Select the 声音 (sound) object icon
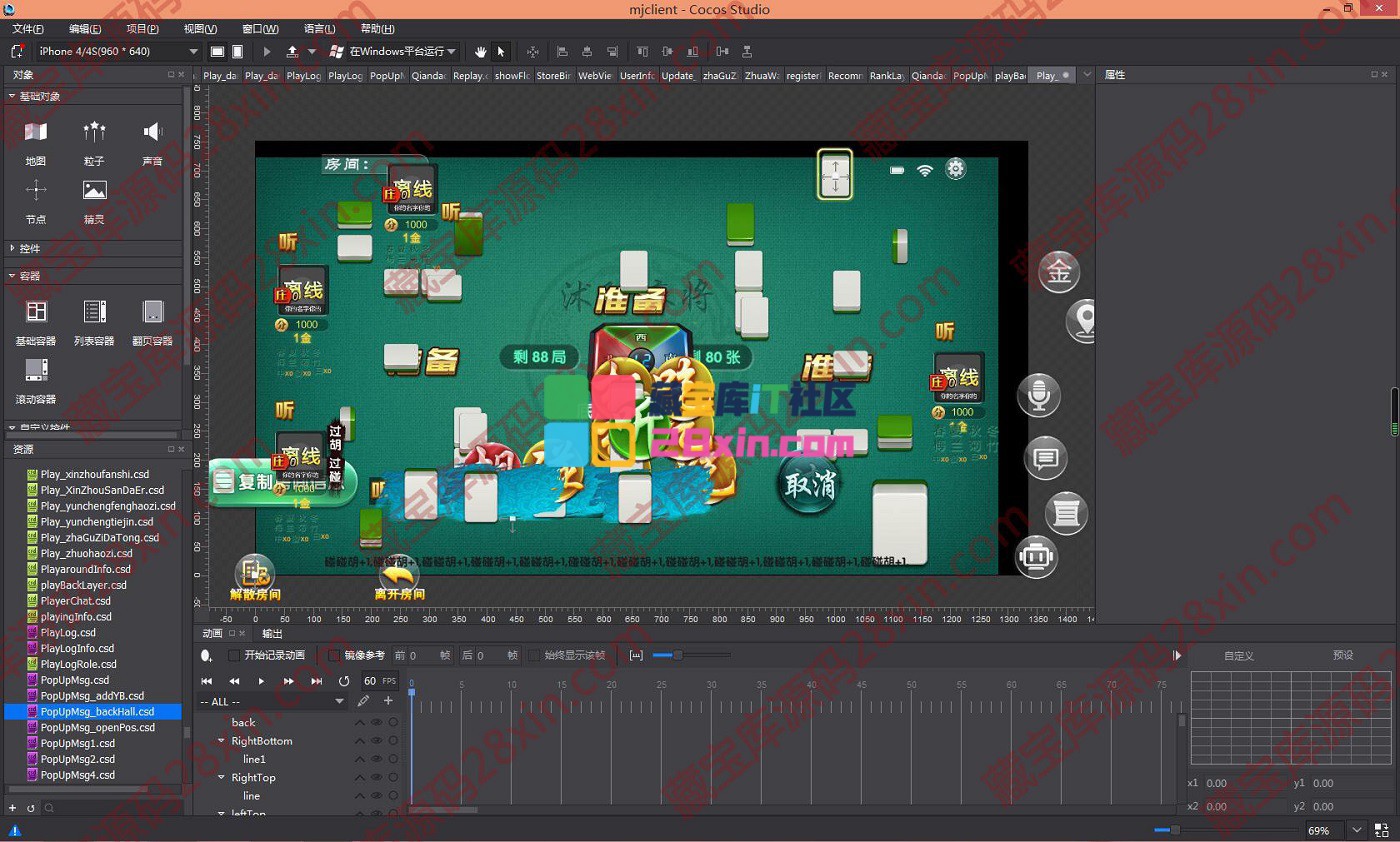This screenshot has width=1400, height=842. [x=152, y=132]
